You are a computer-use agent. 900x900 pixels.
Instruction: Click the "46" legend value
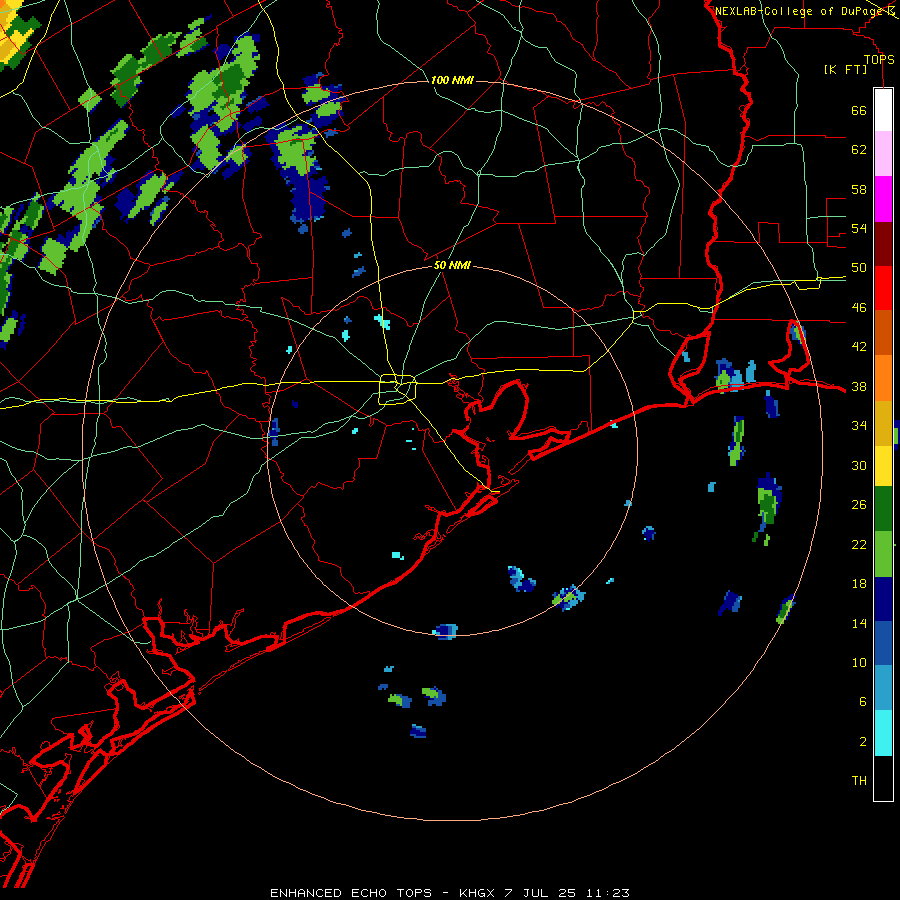(x=859, y=308)
